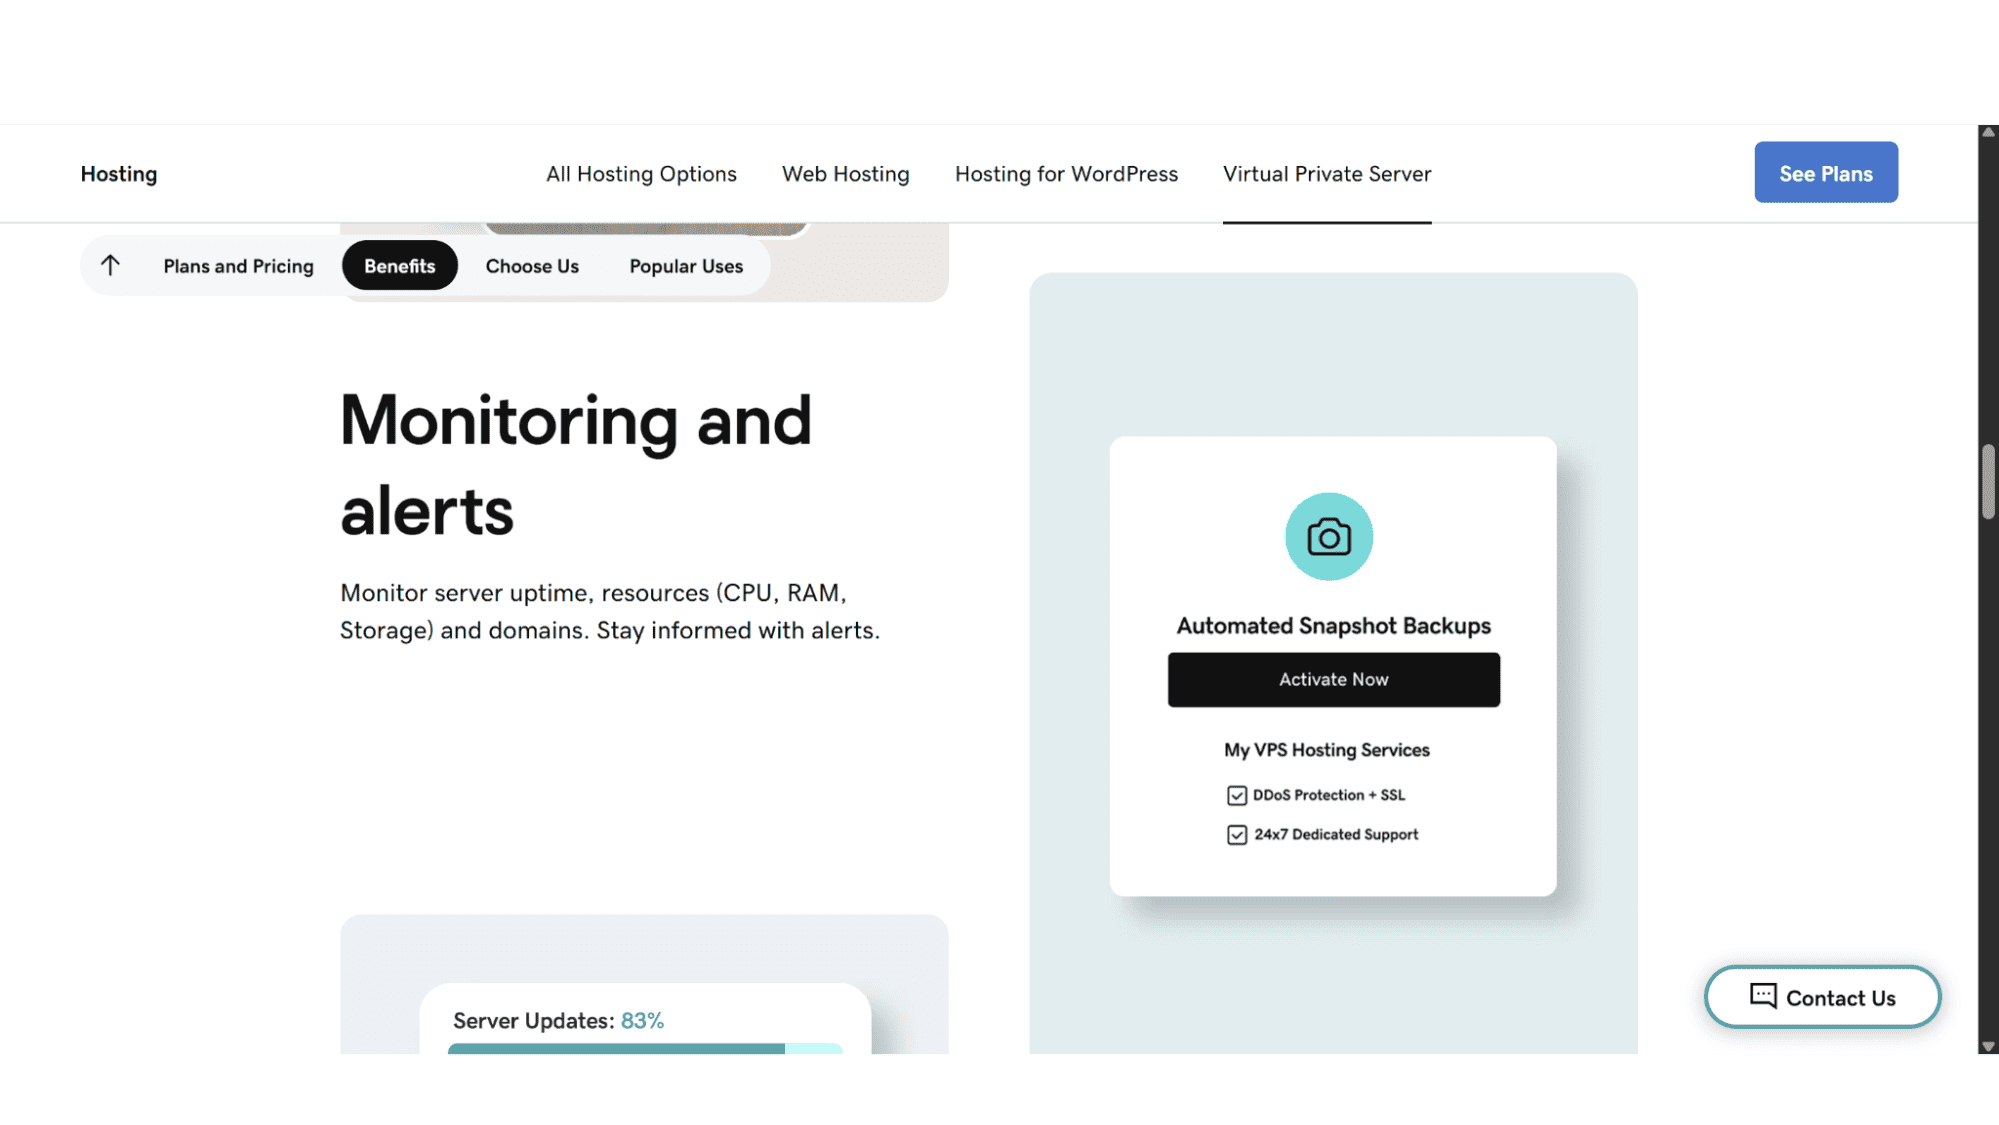Jump to the Popular Uses section
This screenshot has height=1125, width=1999.
click(686, 266)
